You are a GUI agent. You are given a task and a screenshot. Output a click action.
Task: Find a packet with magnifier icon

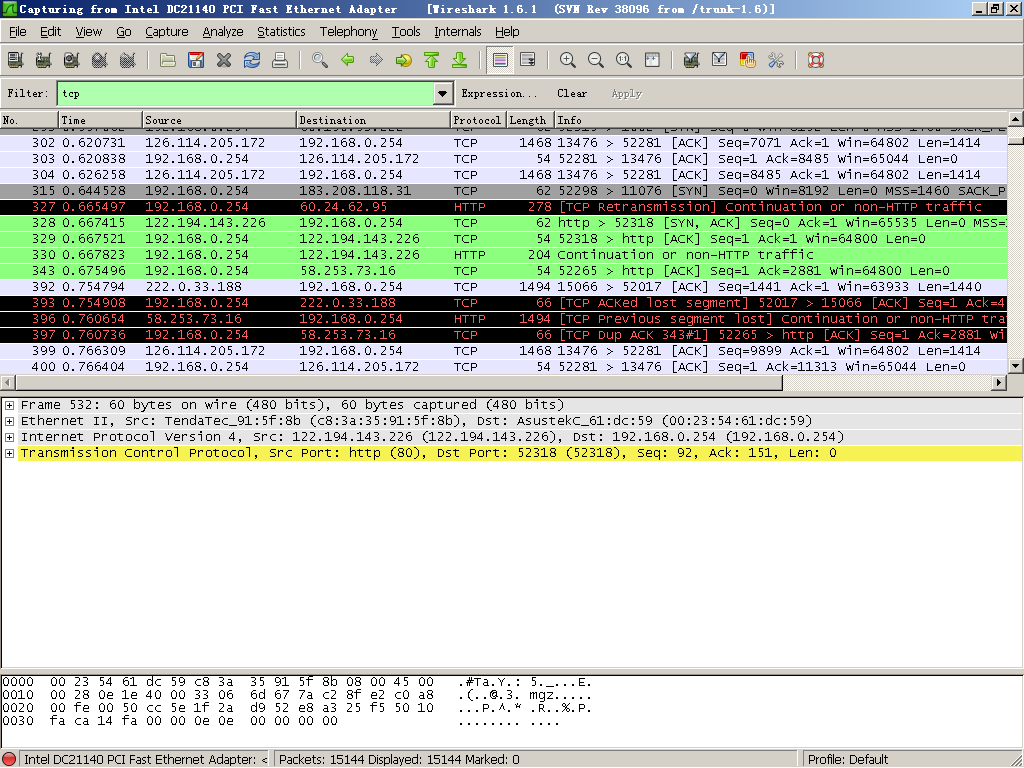tap(320, 60)
